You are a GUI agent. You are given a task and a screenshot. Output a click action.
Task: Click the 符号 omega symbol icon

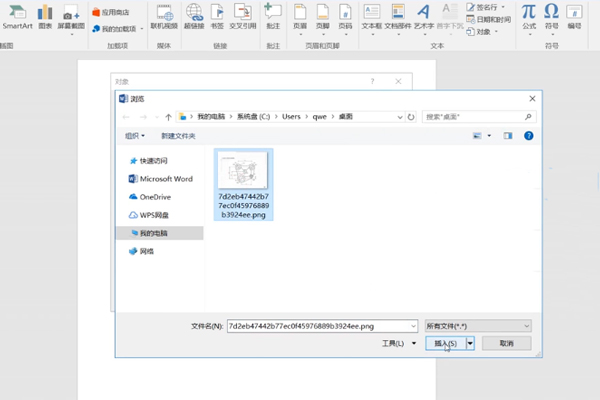point(551,12)
